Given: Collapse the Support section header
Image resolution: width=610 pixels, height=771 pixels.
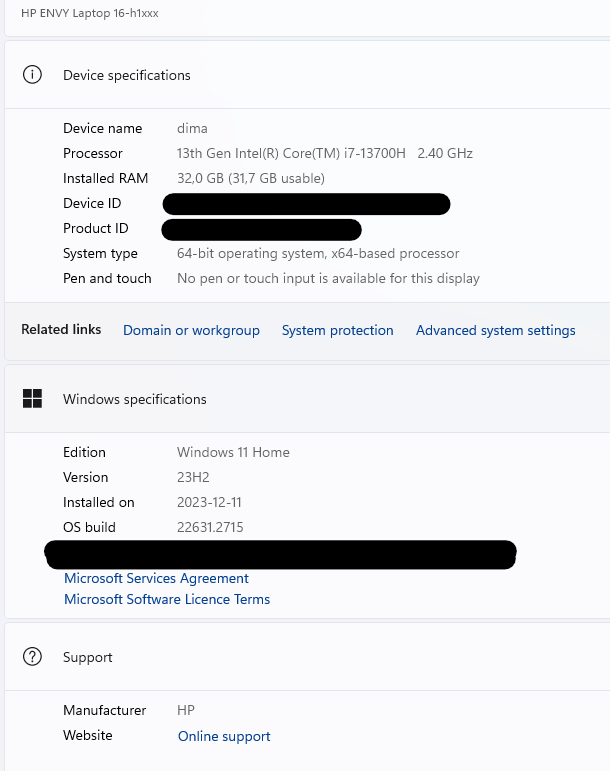Looking at the screenshot, I should point(307,657).
